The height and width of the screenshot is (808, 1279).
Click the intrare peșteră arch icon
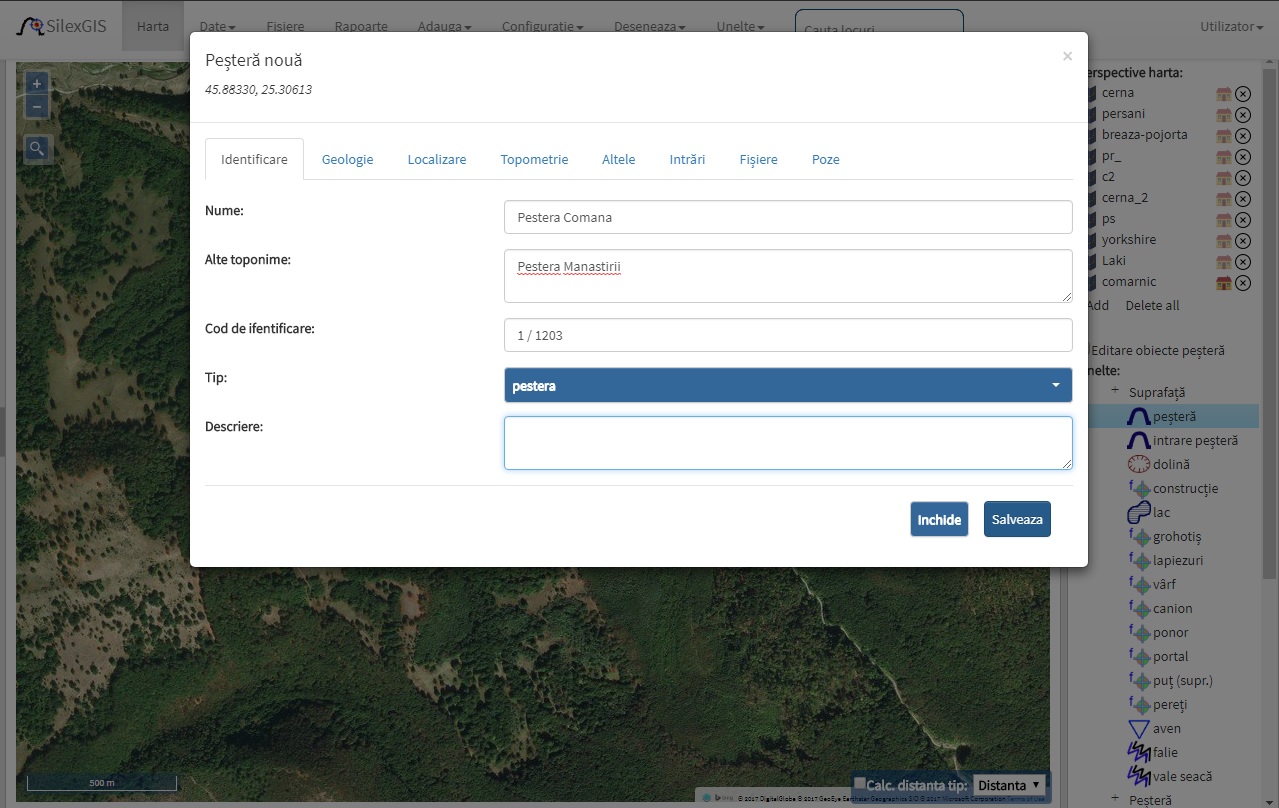[x=1138, y=440]
